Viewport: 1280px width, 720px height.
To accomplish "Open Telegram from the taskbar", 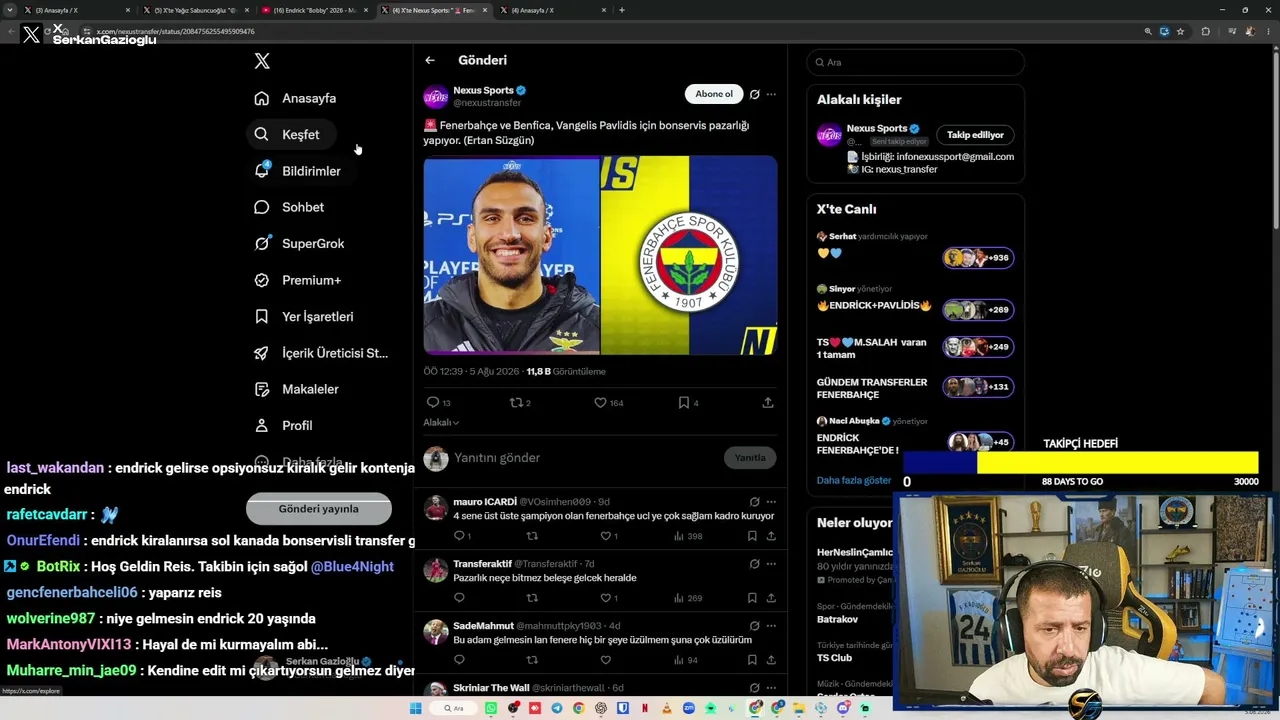I will 557,708.
